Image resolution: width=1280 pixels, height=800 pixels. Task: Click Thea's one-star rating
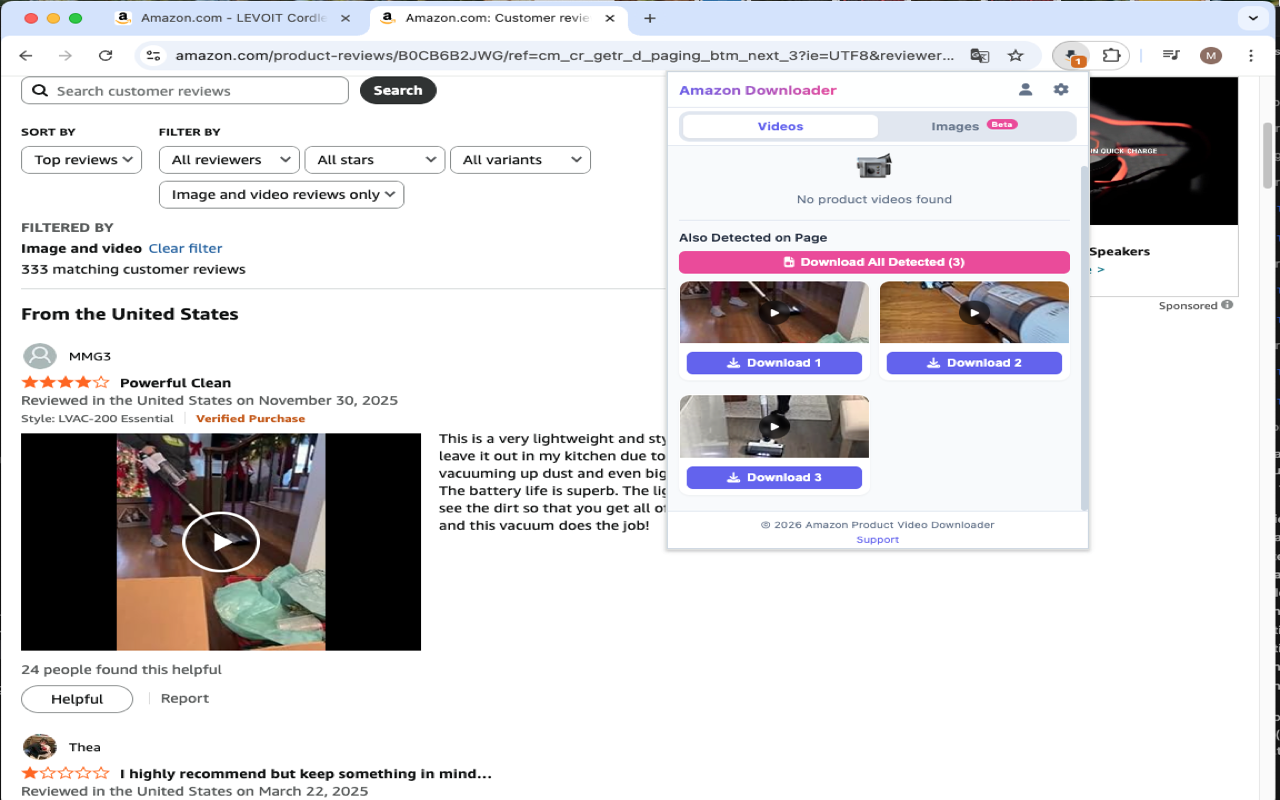pyautogui.click(x=65, y=773)
